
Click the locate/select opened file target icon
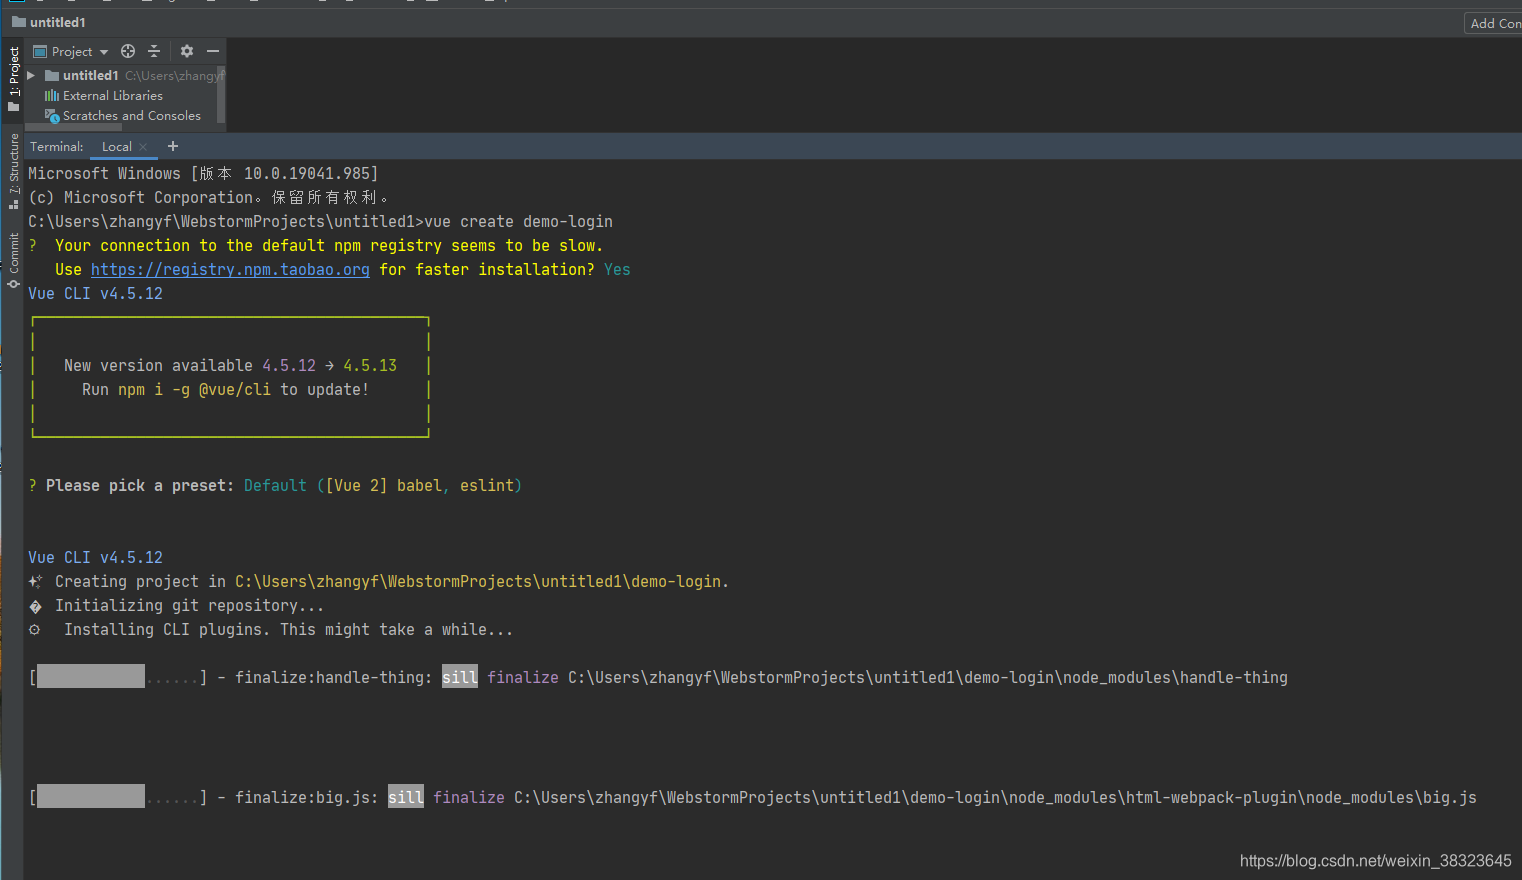[128, 51]
